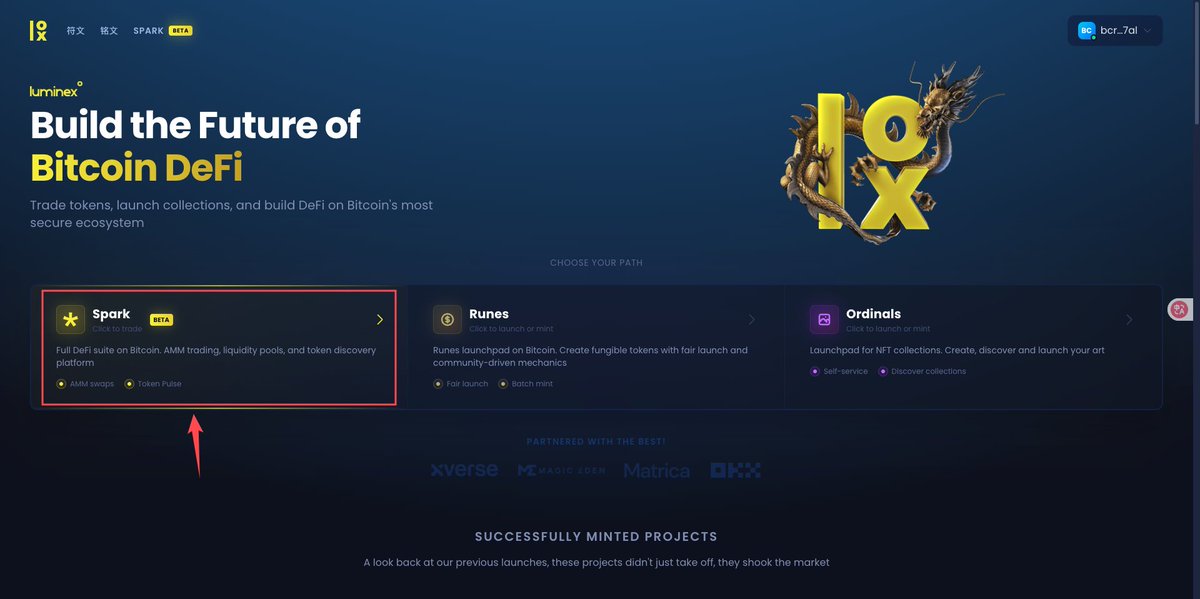Image resolution: width=1200 pixels, height=599 pixels.
Task: Select the AMM swaps feature tag
Action: [x=85, y=384]
